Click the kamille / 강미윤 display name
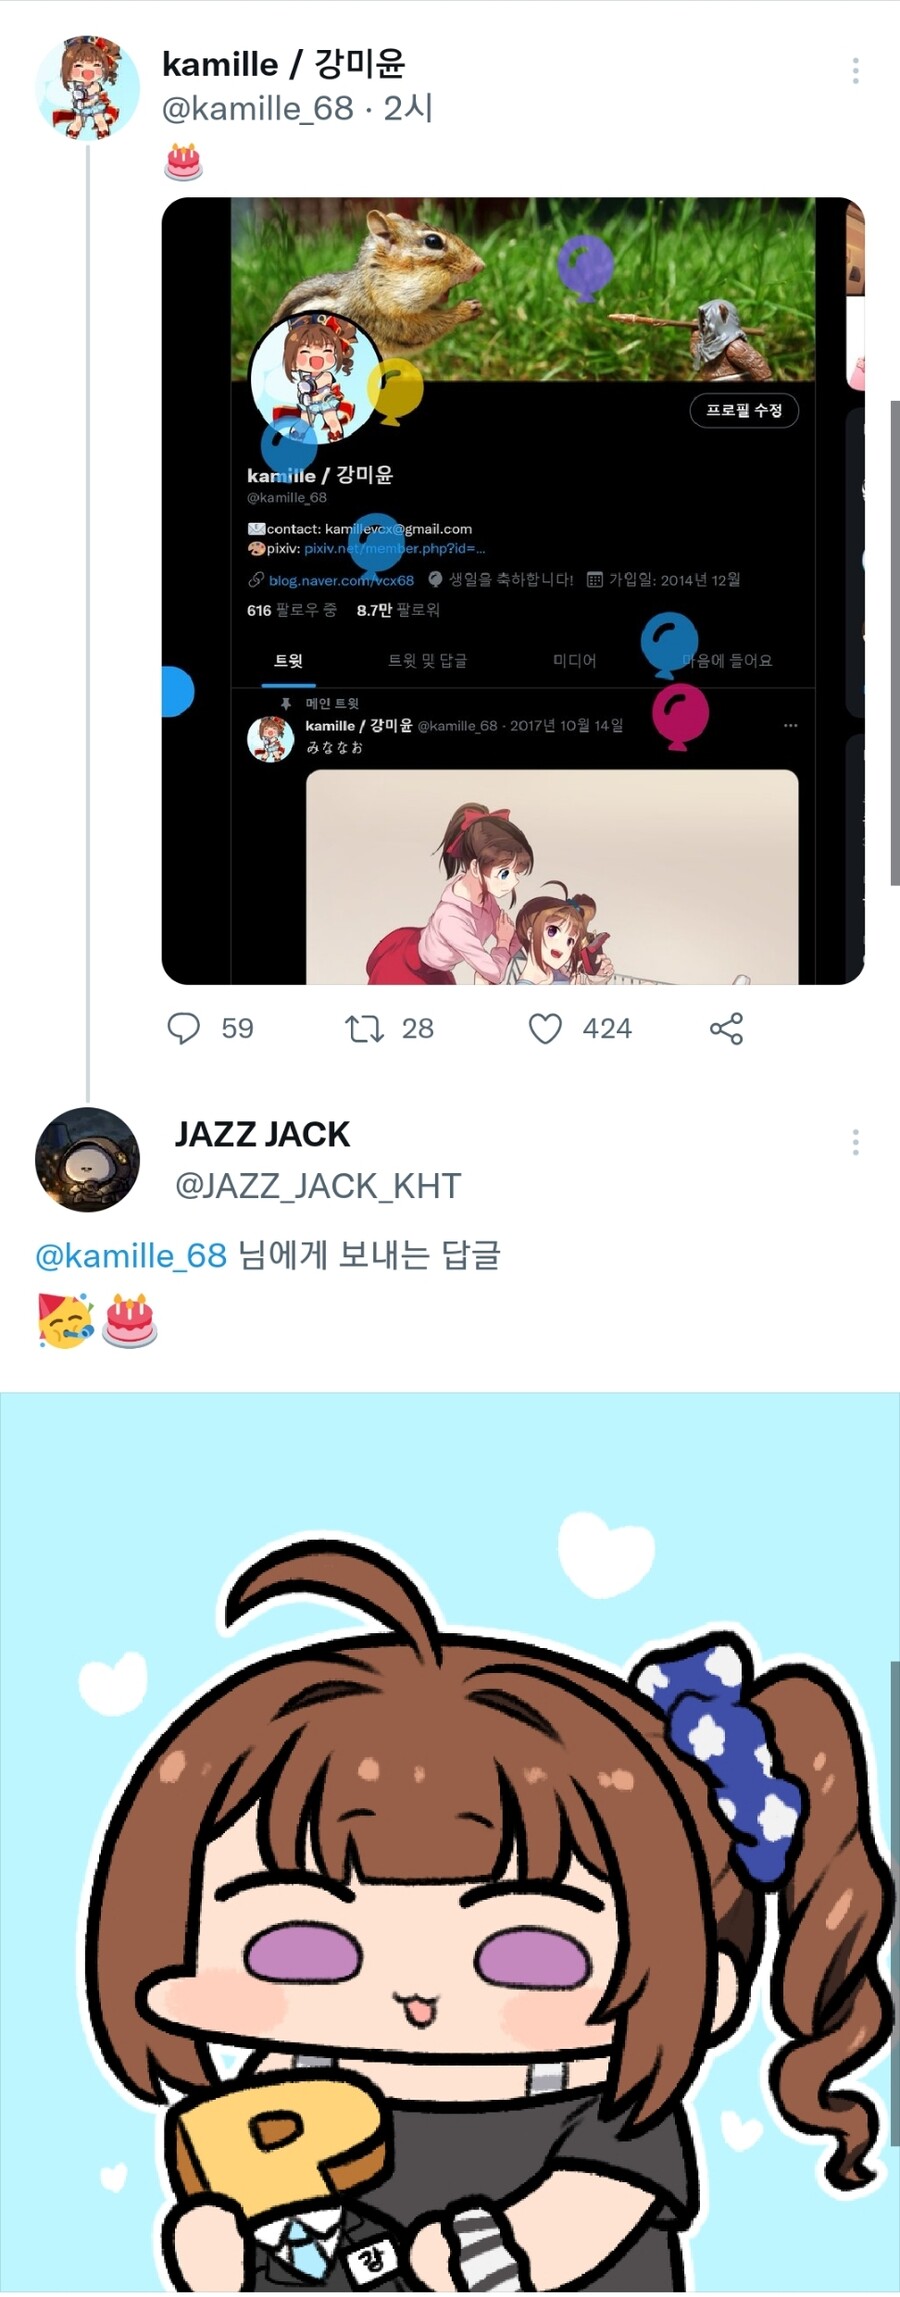This screenshot has width=900, height=2297. (x=283, y=64)
